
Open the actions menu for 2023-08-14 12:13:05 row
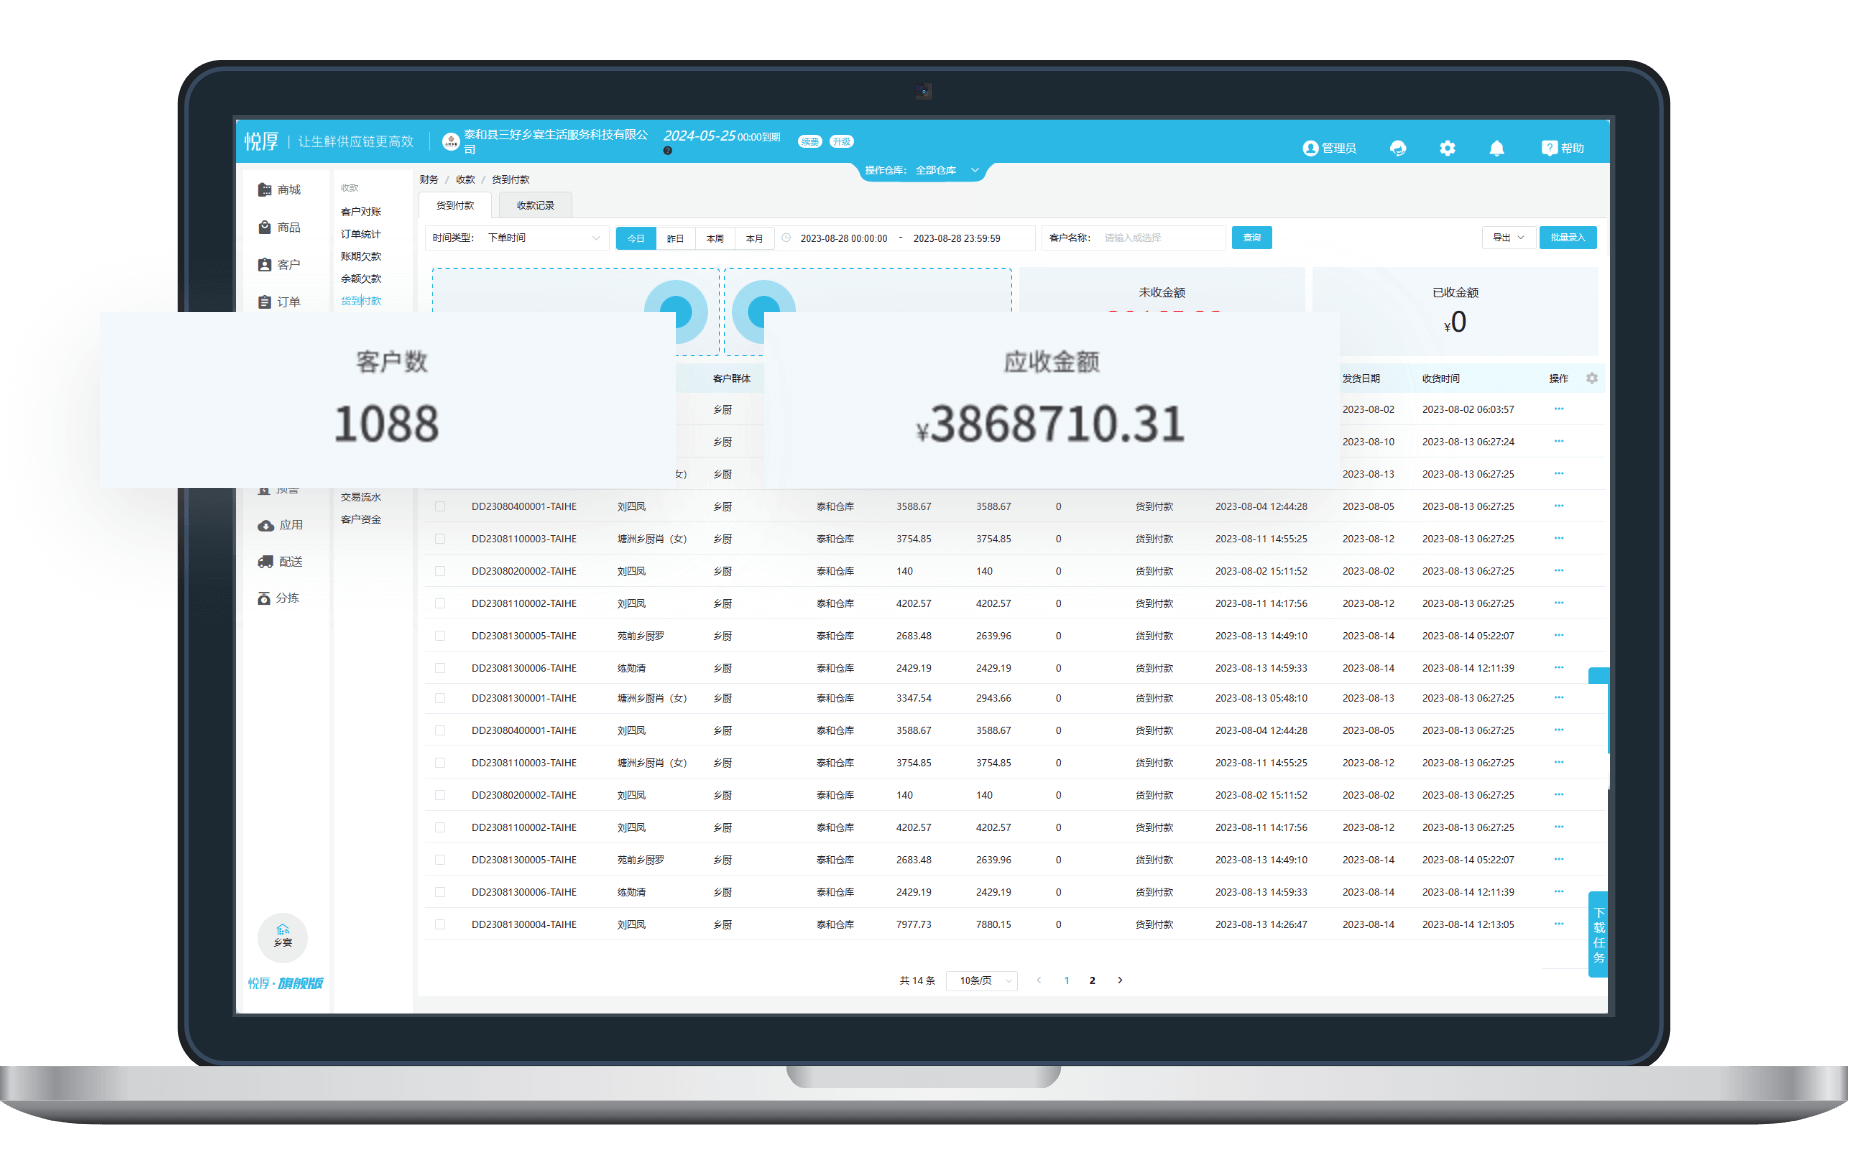[1559, 924]
